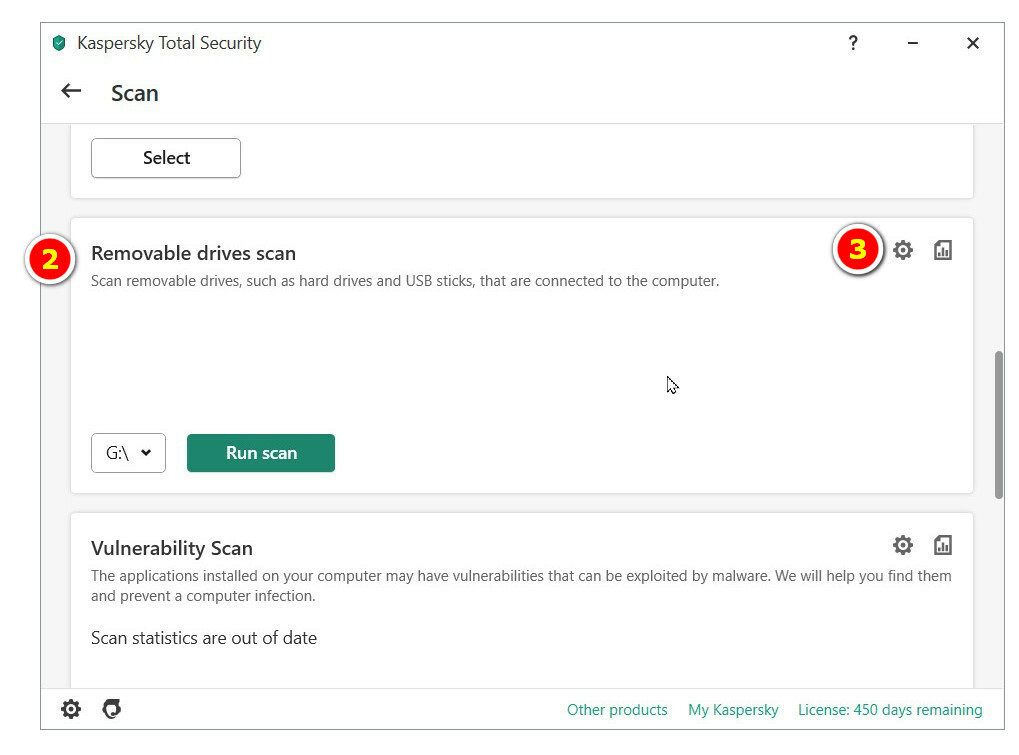Screen dimensions: 1019x755
Task: Show the Vulnerability Scan report icon
Action: (x=942, y=545)
